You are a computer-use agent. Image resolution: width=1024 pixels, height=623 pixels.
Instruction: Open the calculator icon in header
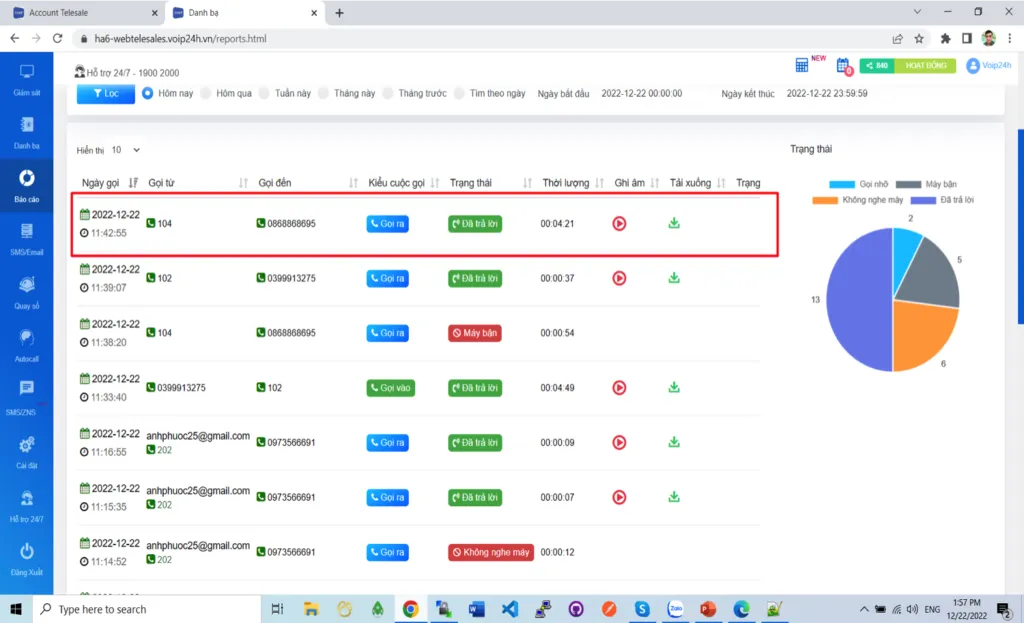[x=802, y=65]
